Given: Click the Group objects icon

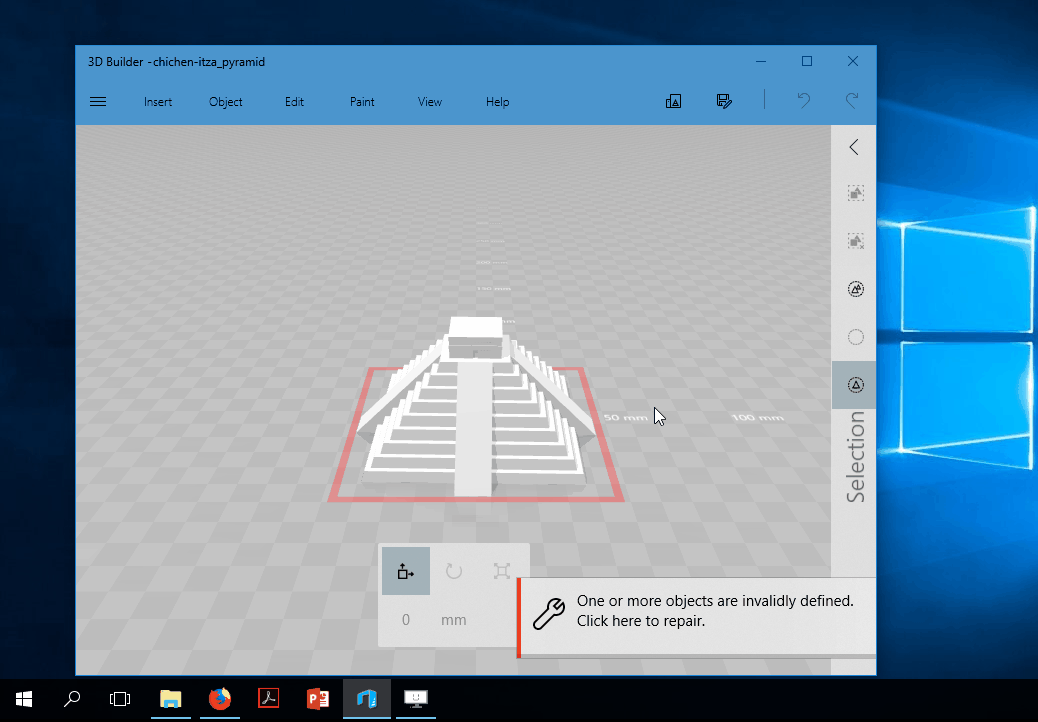Looking at the screenshot, I should (x=855, y=193).
